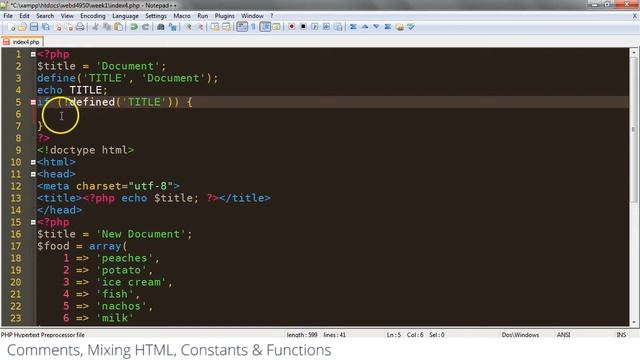Cut selection with scissors icon

96,27
